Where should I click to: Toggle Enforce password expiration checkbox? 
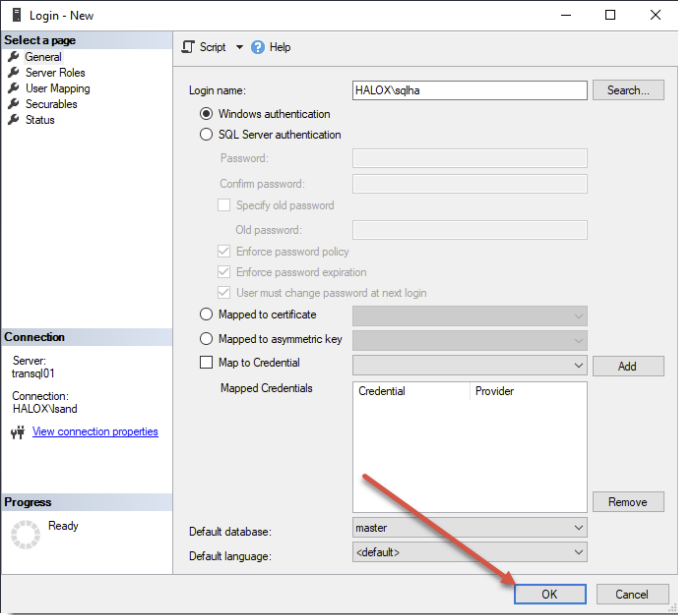[x=224, y=272]
